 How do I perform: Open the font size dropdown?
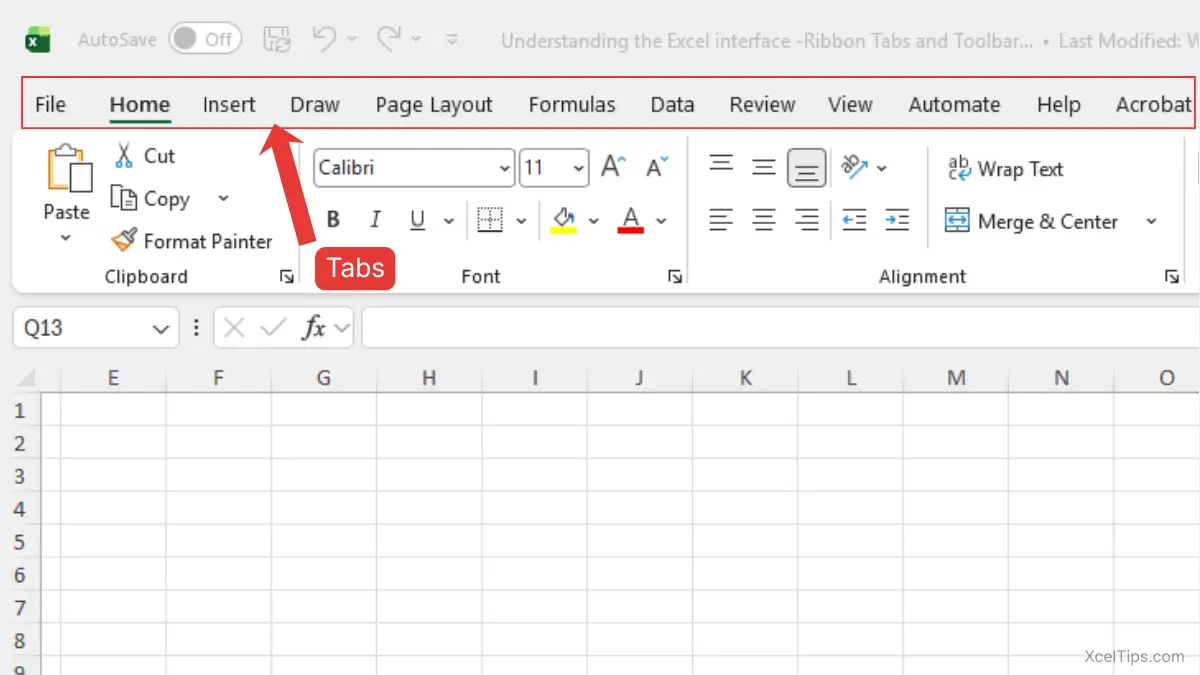click(578, 167)
